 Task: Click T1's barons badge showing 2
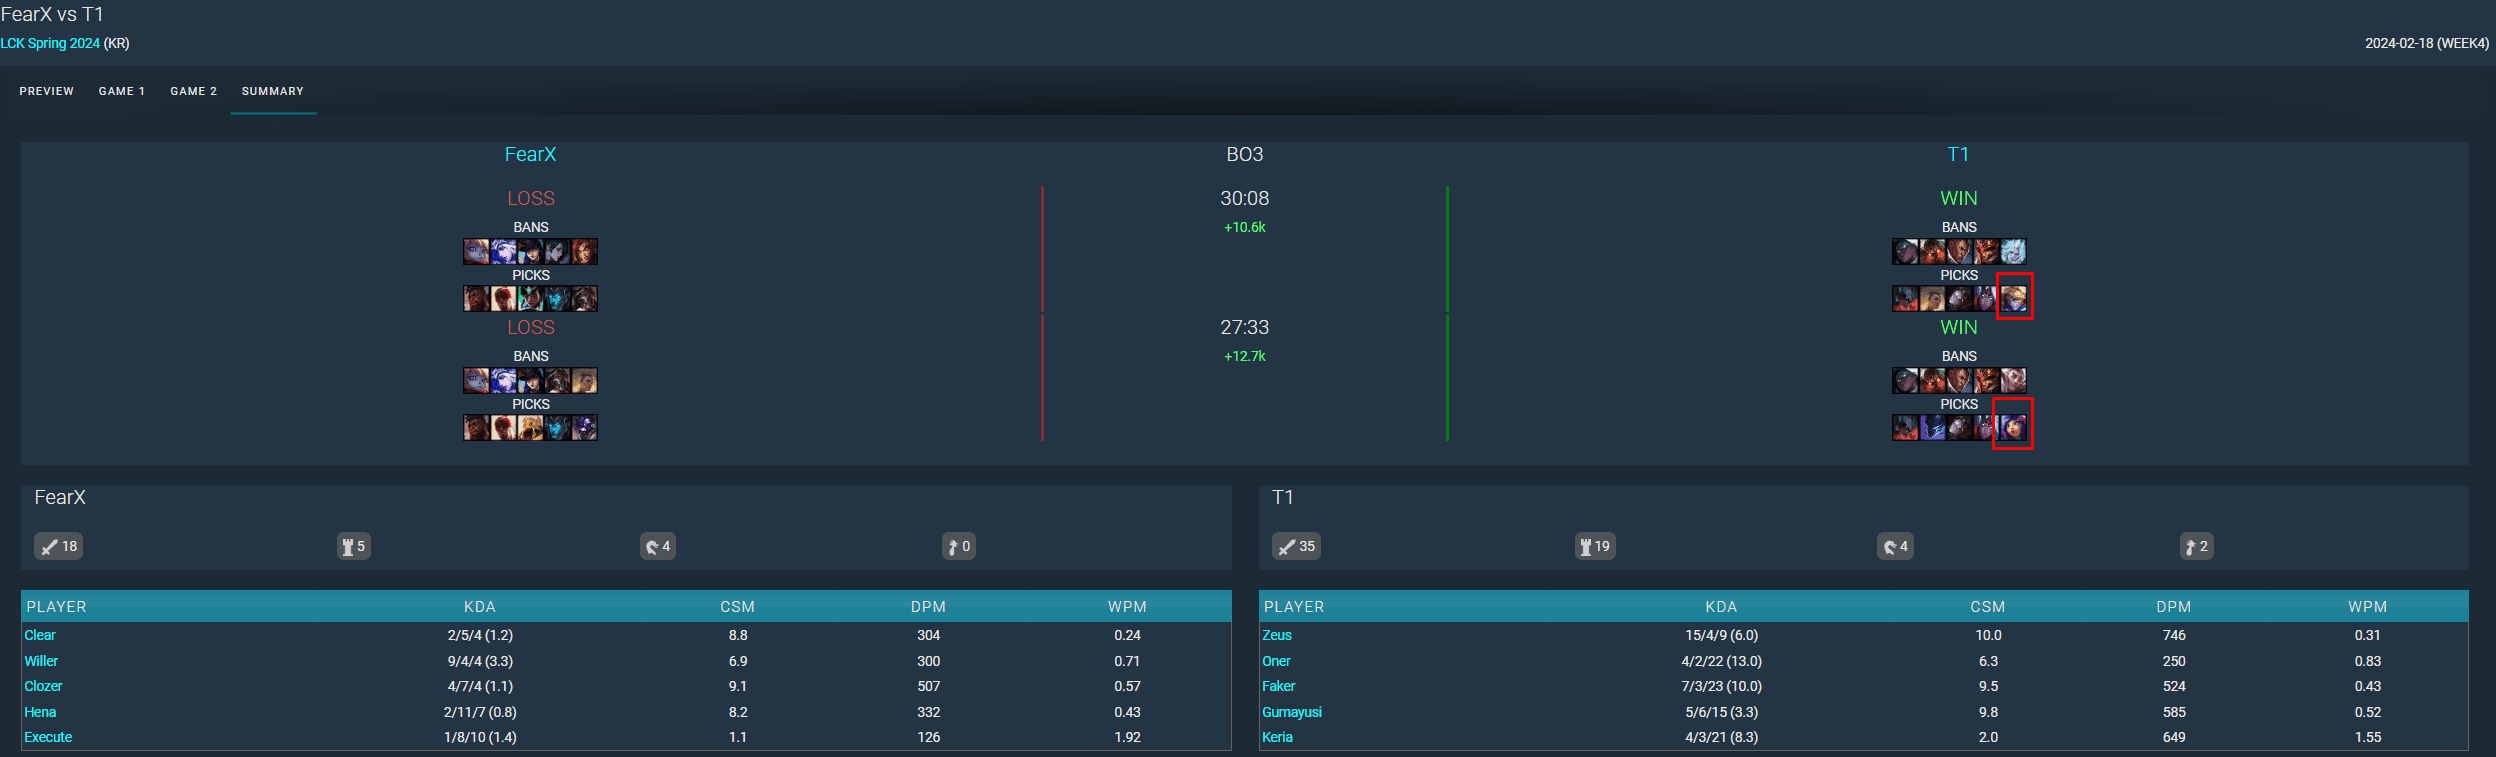pos(2197,546)
